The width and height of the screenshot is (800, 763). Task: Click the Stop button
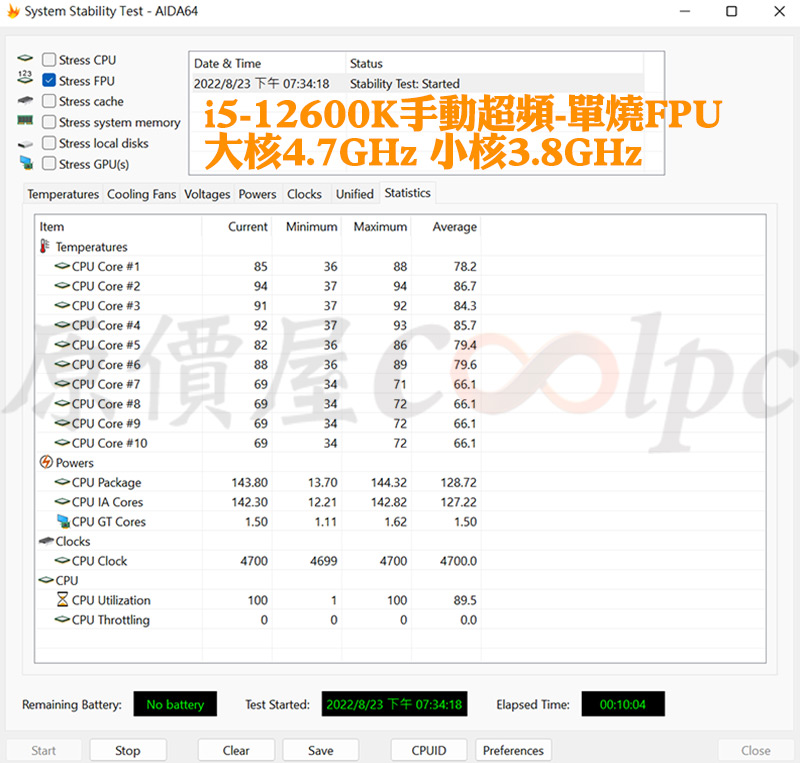(128, 750)
